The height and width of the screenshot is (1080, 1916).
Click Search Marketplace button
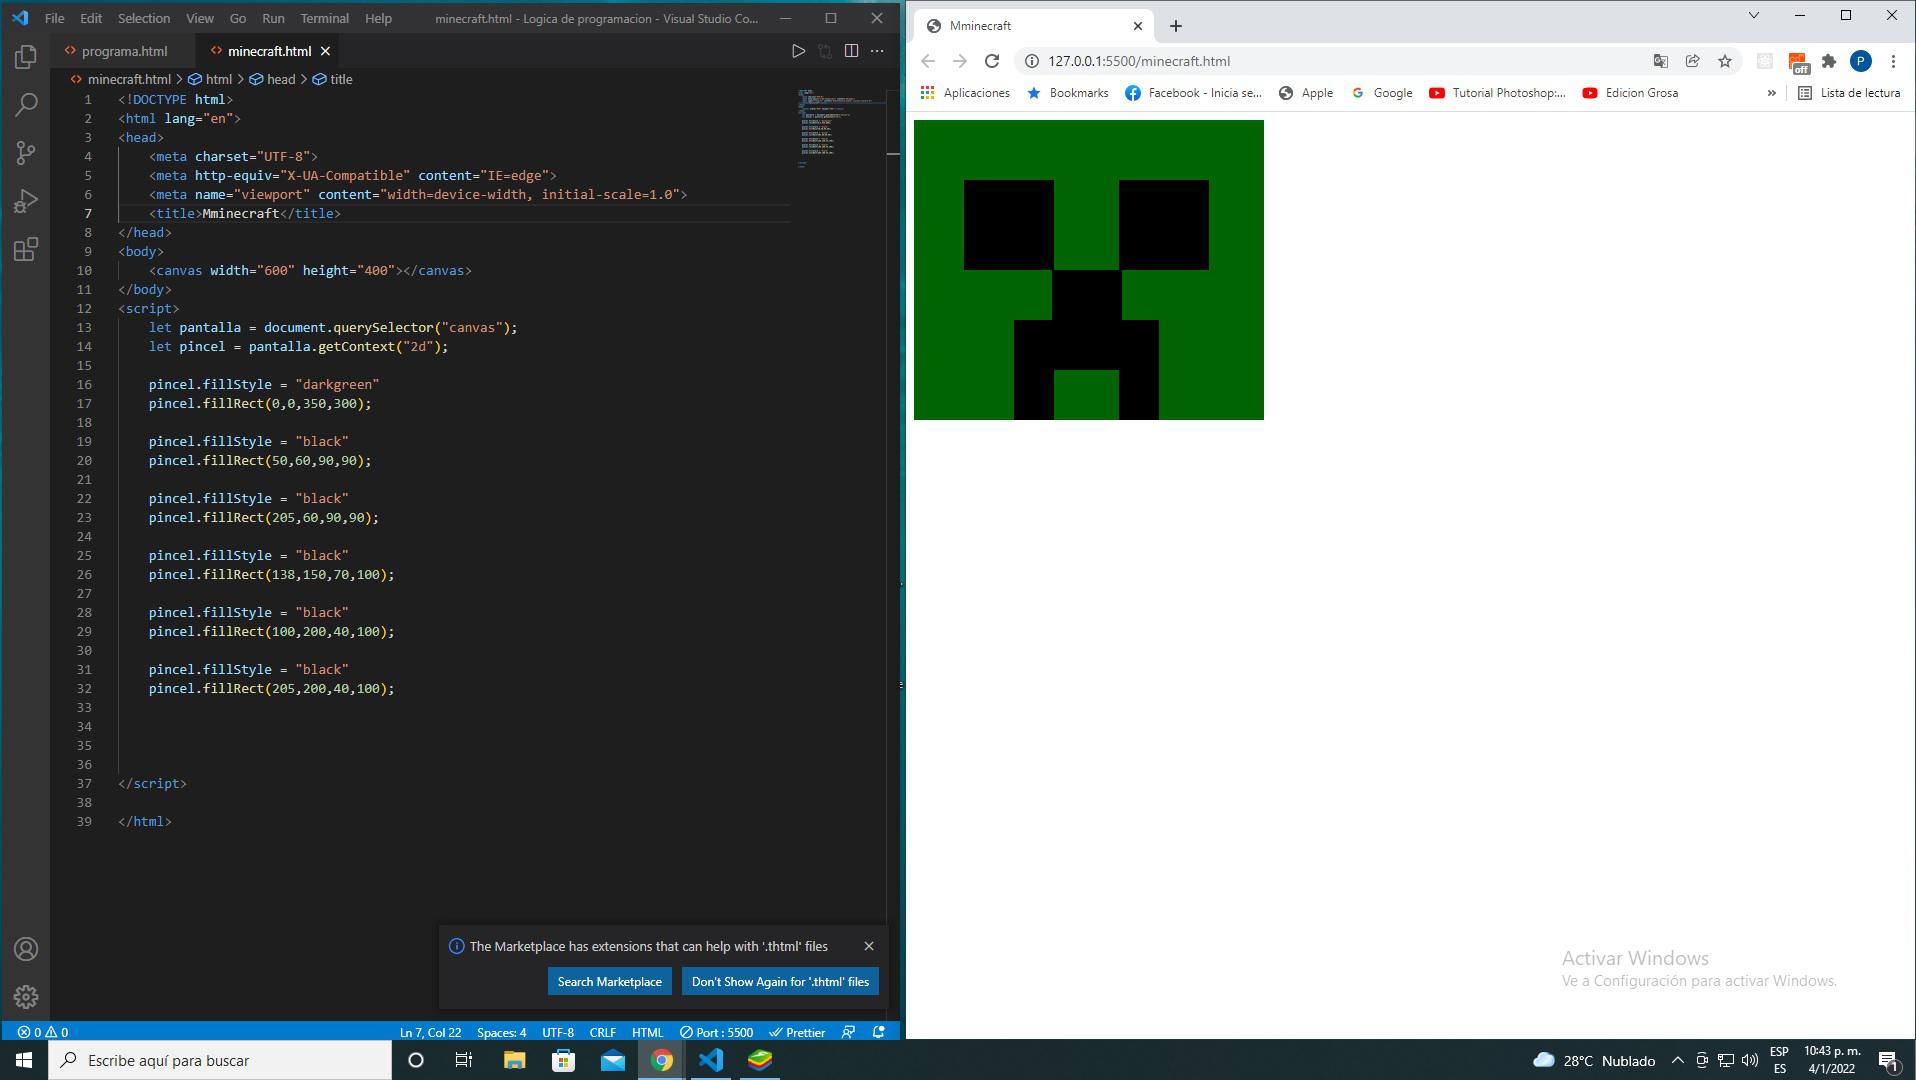point(609,981)
